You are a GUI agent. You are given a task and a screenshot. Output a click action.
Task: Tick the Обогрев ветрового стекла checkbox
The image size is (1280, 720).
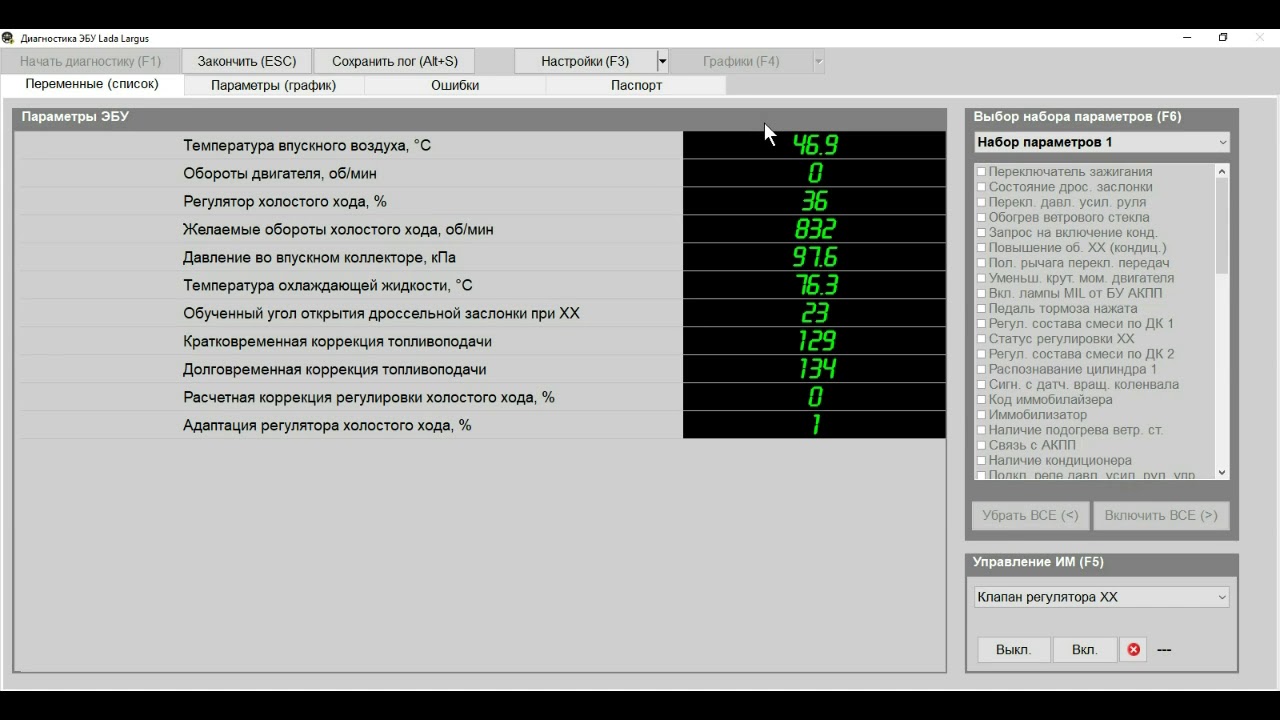[982, 218]
